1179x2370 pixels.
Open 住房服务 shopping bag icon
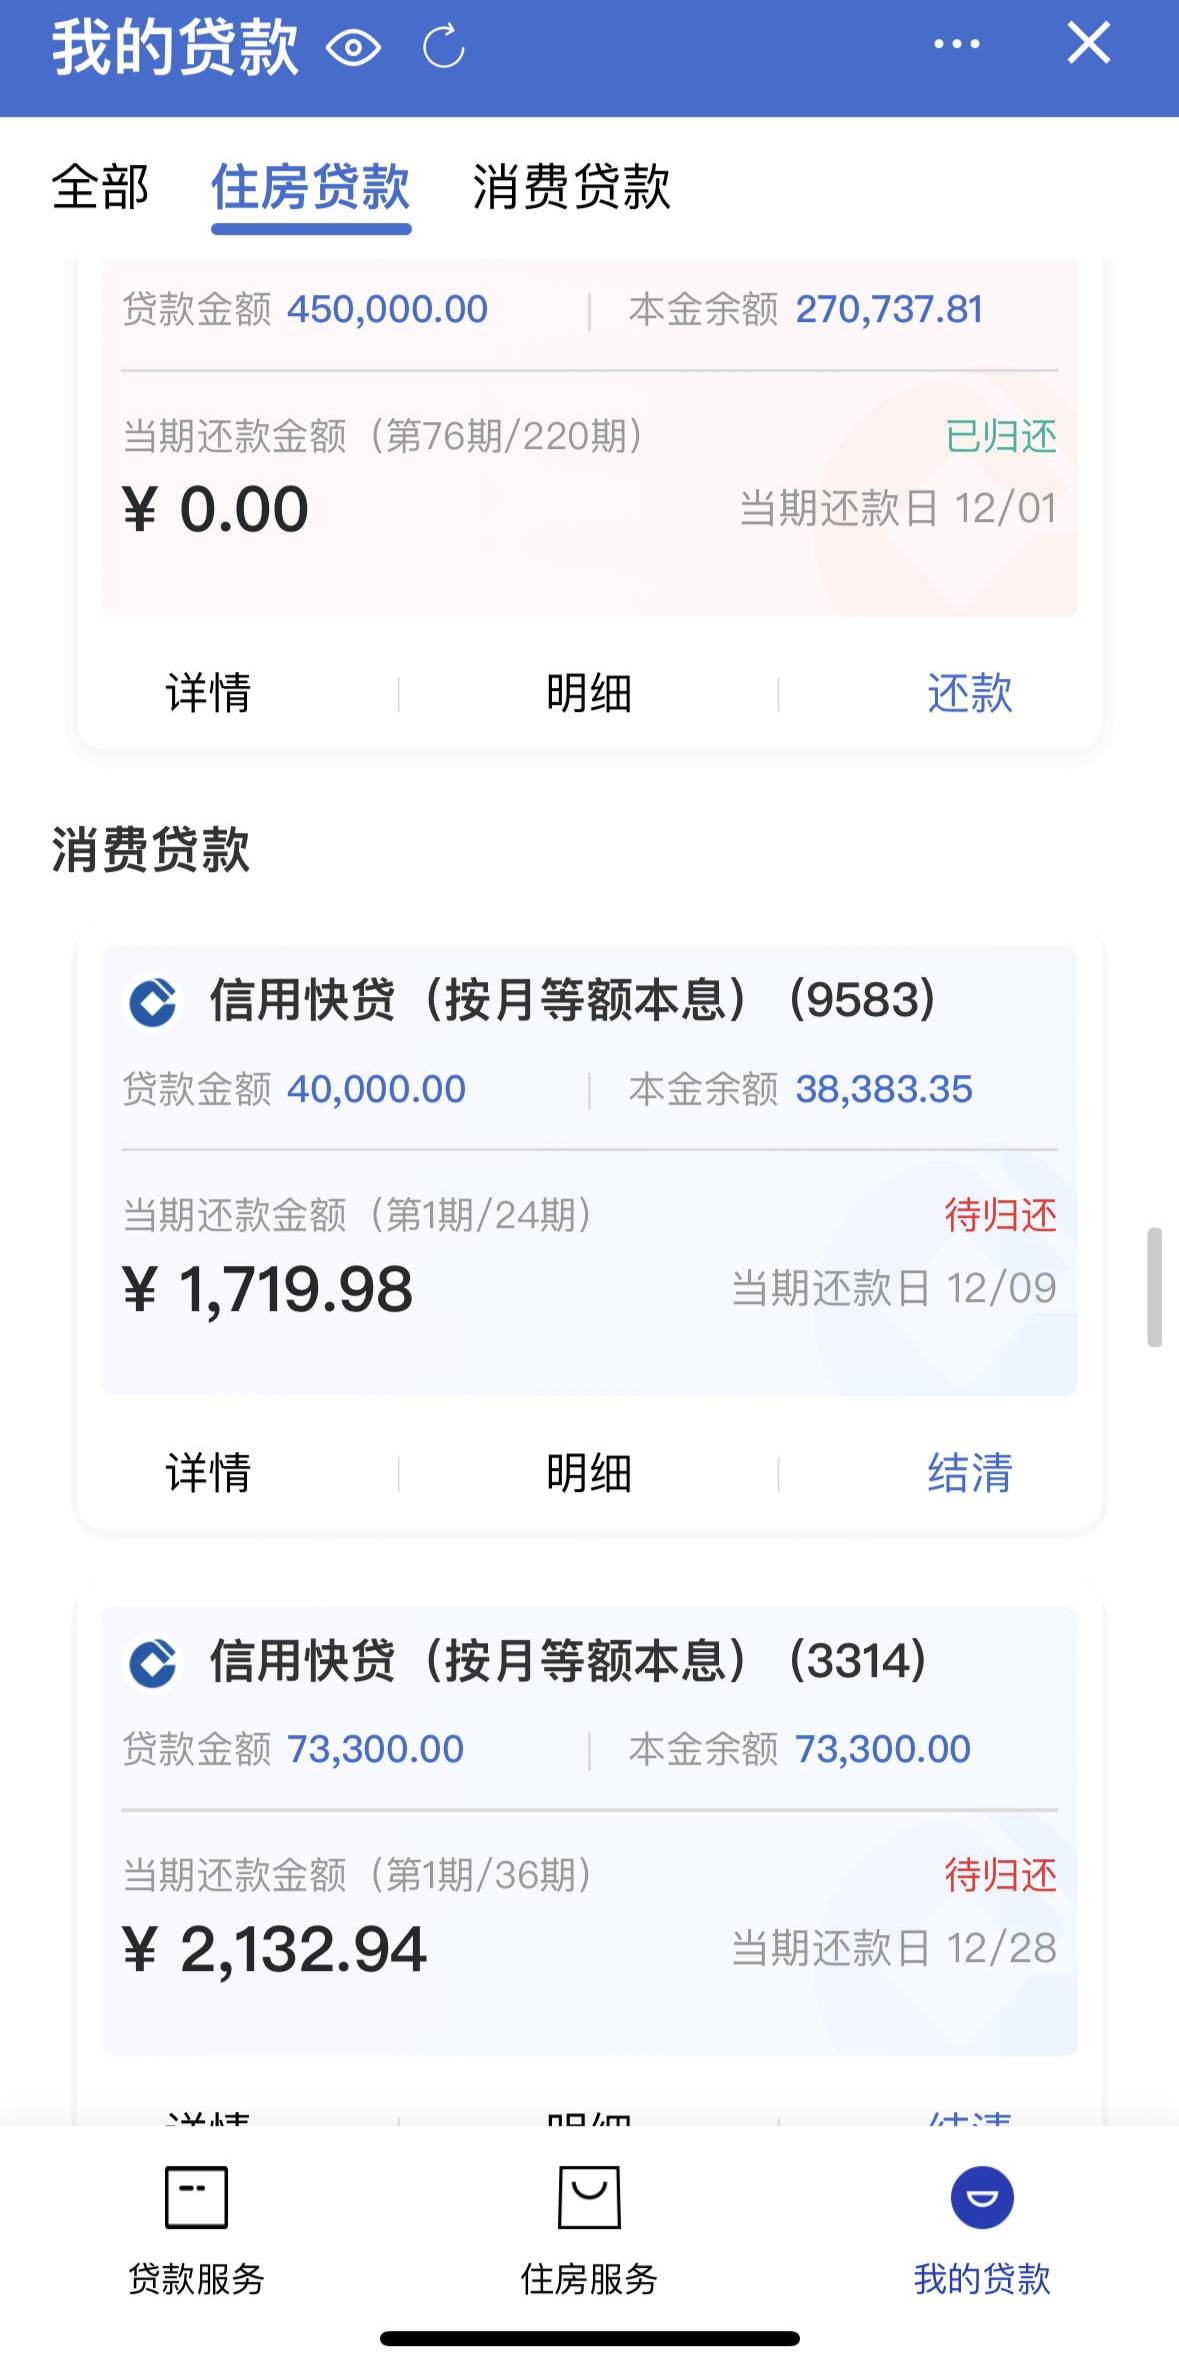click(x=589, y=2198)
